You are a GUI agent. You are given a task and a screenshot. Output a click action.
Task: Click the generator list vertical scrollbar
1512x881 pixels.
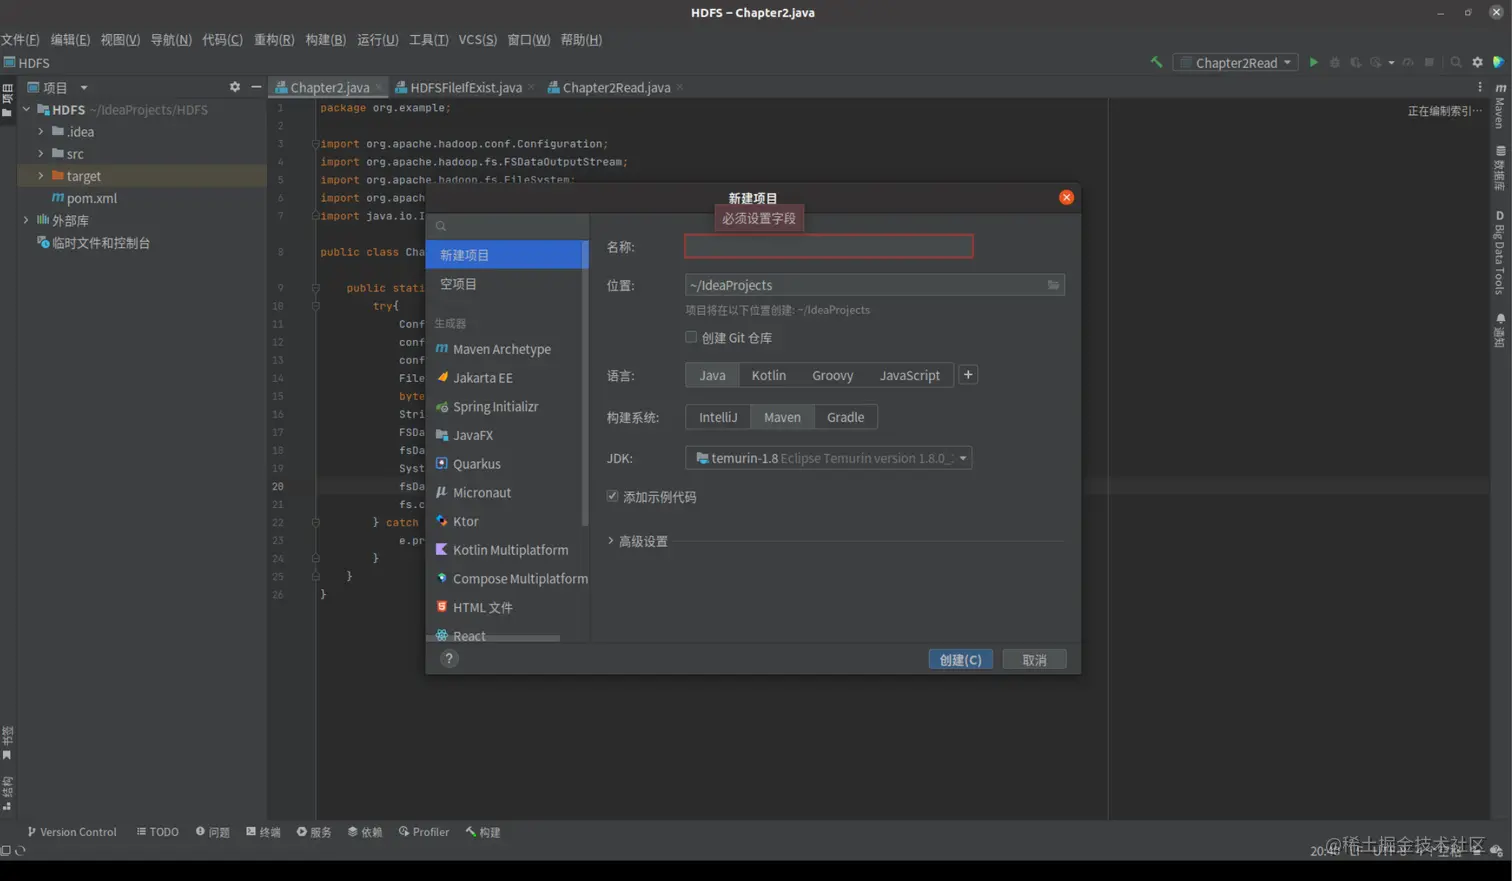pos(585,383)
